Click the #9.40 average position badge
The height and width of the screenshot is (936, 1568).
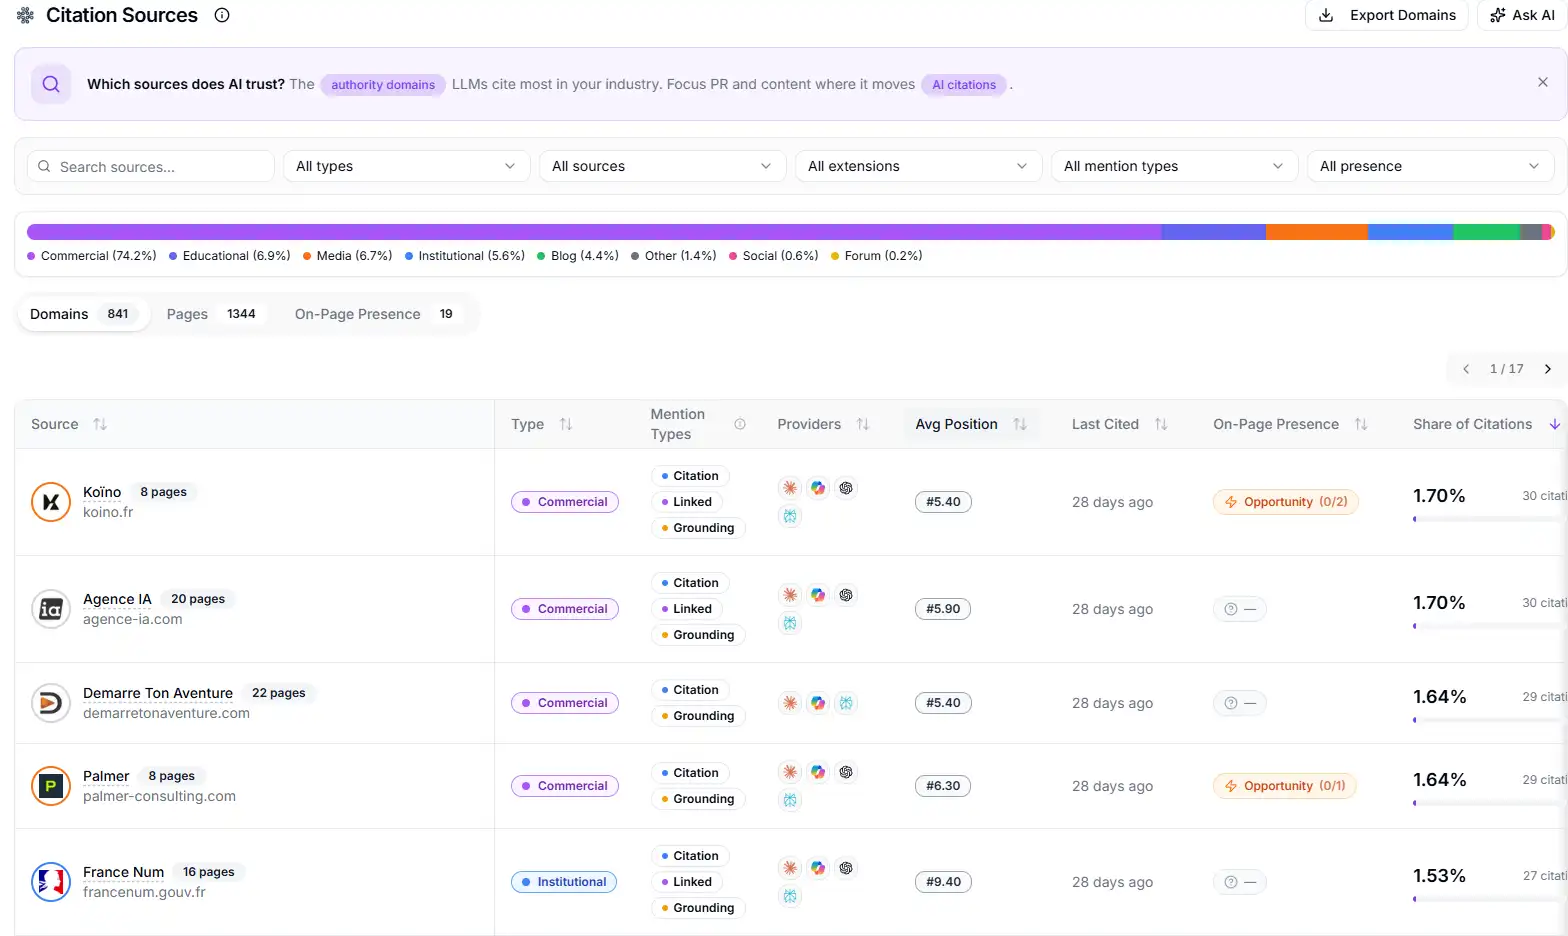pyautogui.click(x=943, y=882)
